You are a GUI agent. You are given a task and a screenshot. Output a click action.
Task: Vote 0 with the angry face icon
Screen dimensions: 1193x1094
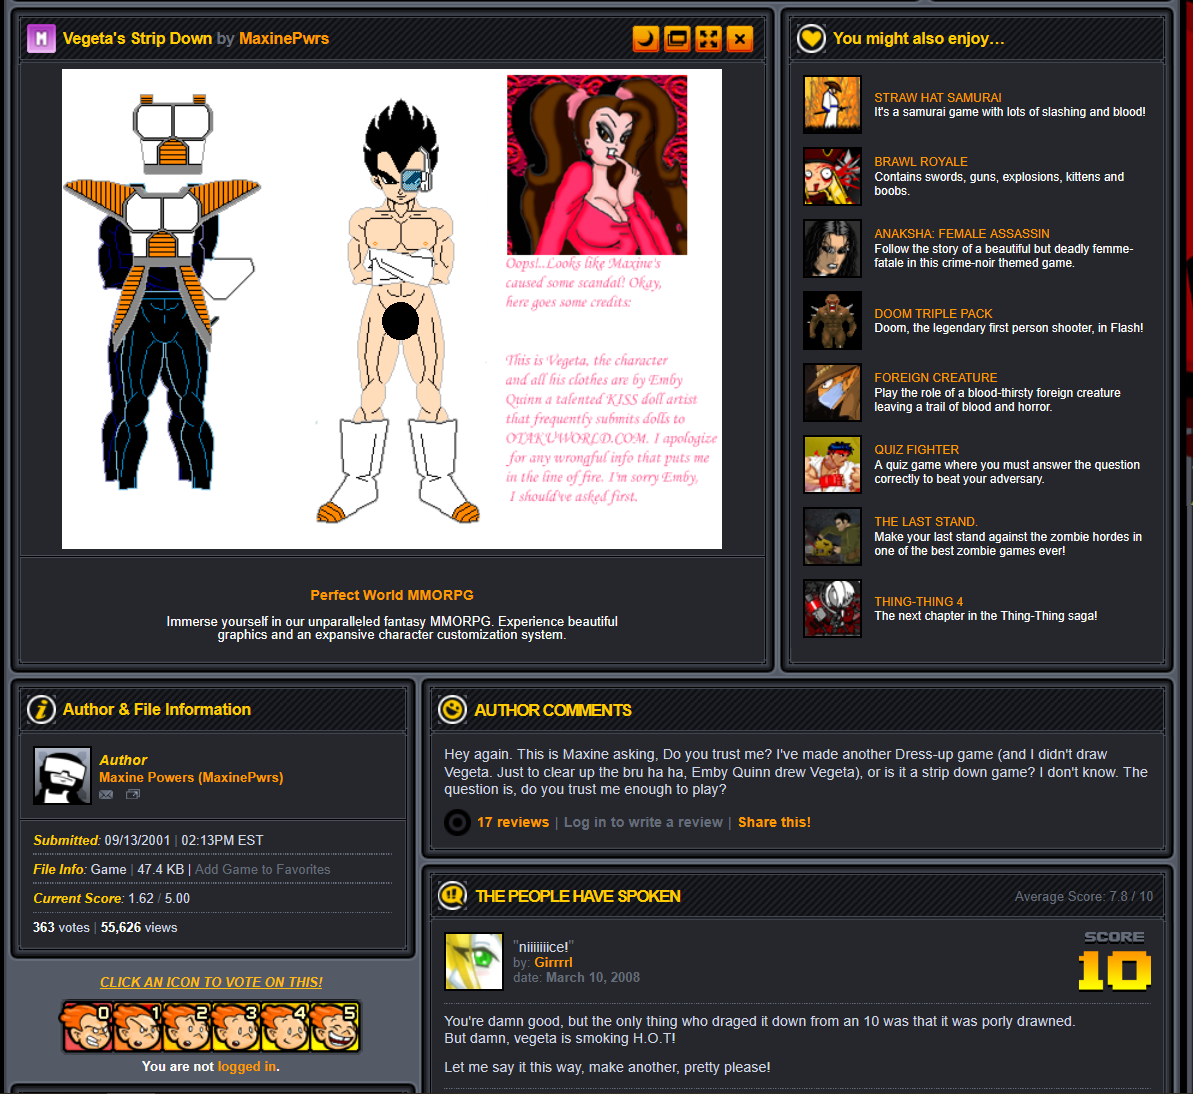coord(87,1026)
